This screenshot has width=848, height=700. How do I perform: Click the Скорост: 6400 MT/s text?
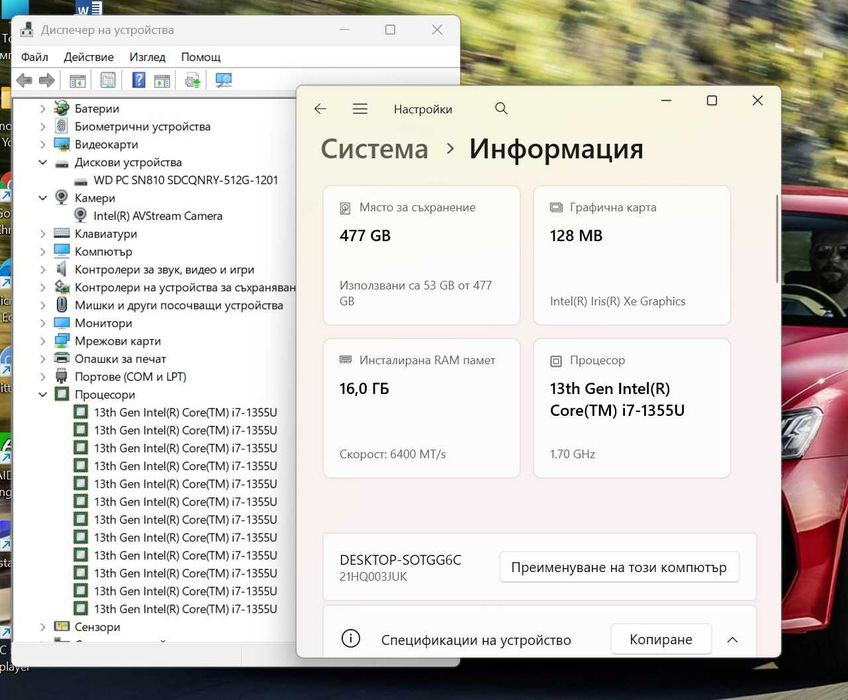[x=393, y=454]
